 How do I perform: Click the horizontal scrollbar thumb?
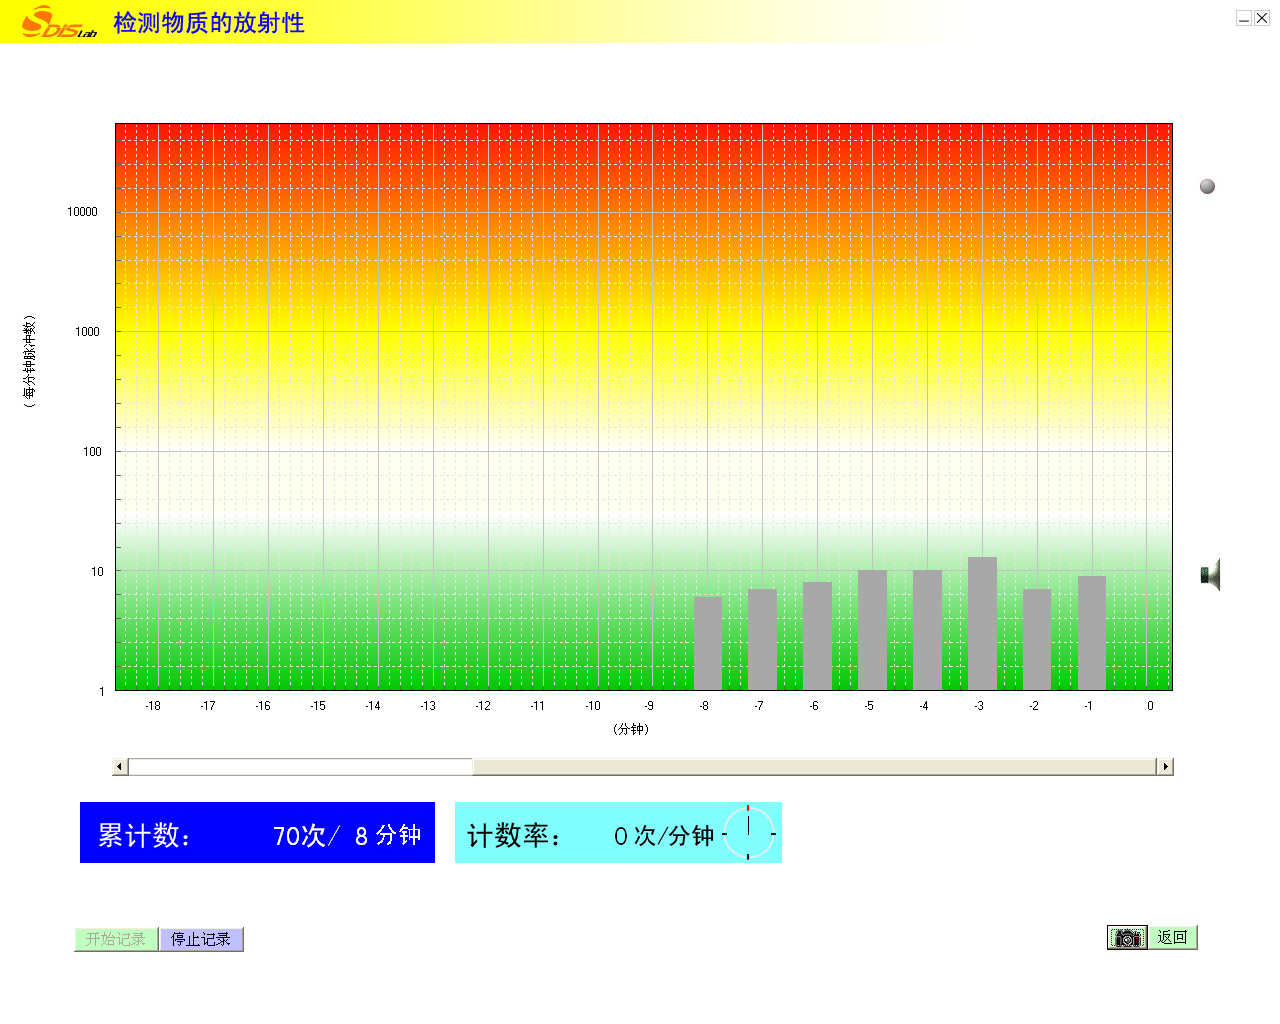[x=300, y=767]
